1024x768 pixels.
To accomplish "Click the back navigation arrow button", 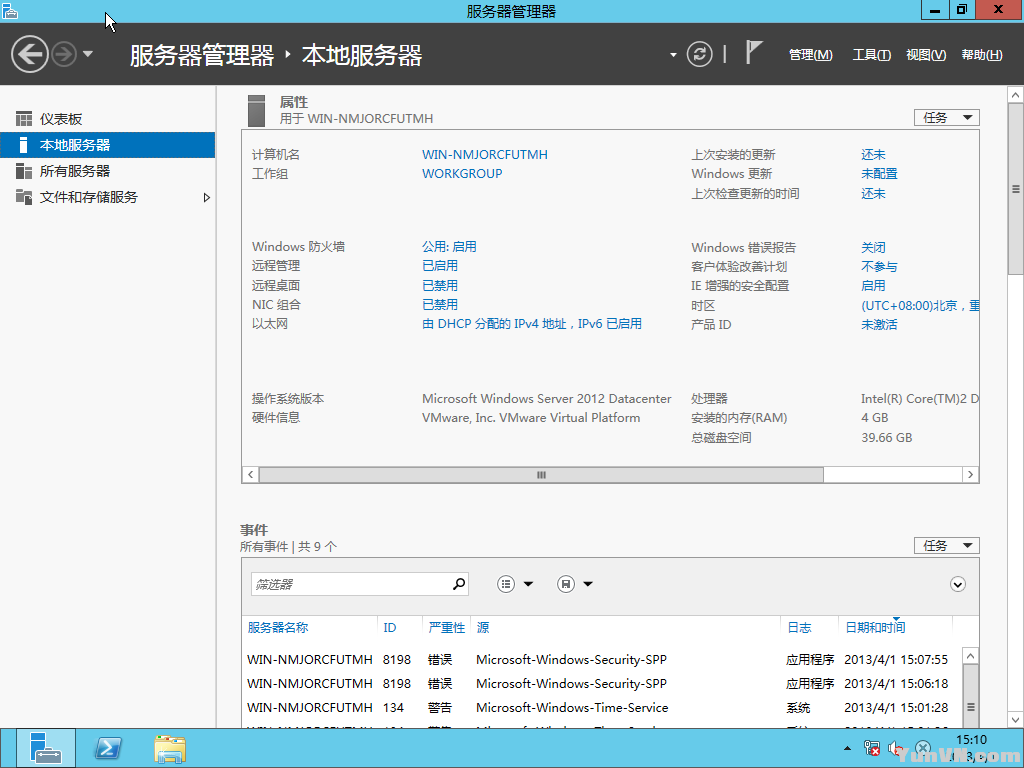I will [x=30, y=54].
